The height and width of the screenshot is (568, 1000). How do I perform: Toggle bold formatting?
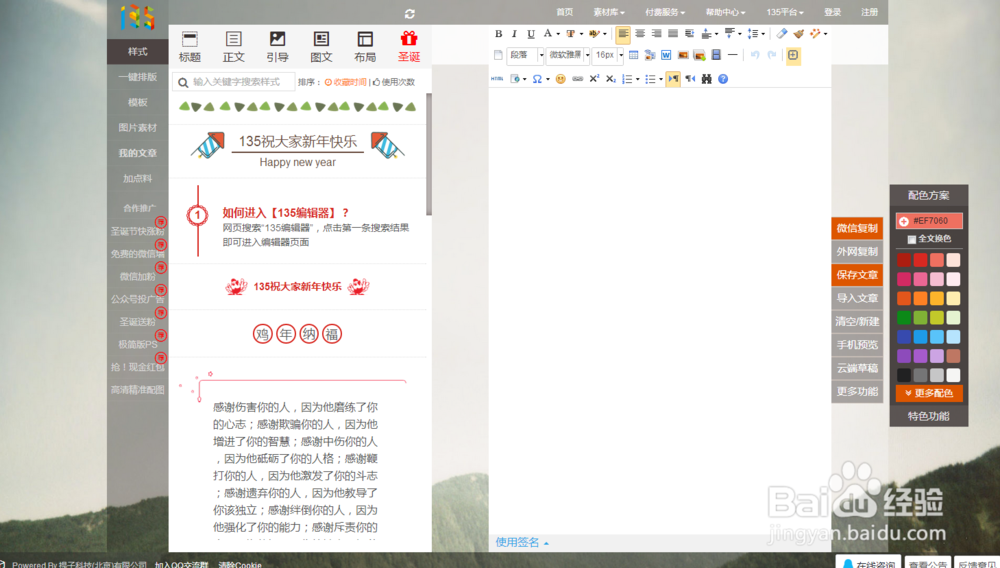(x=499, y=34)
